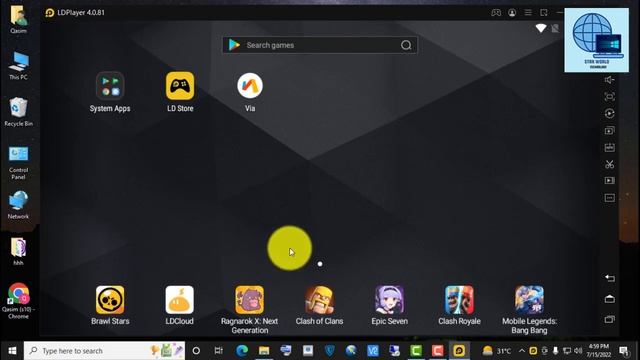The image size is (640, 360).
Task: Open the green Camtasia taskbar icon
Action: click(416, 351)
